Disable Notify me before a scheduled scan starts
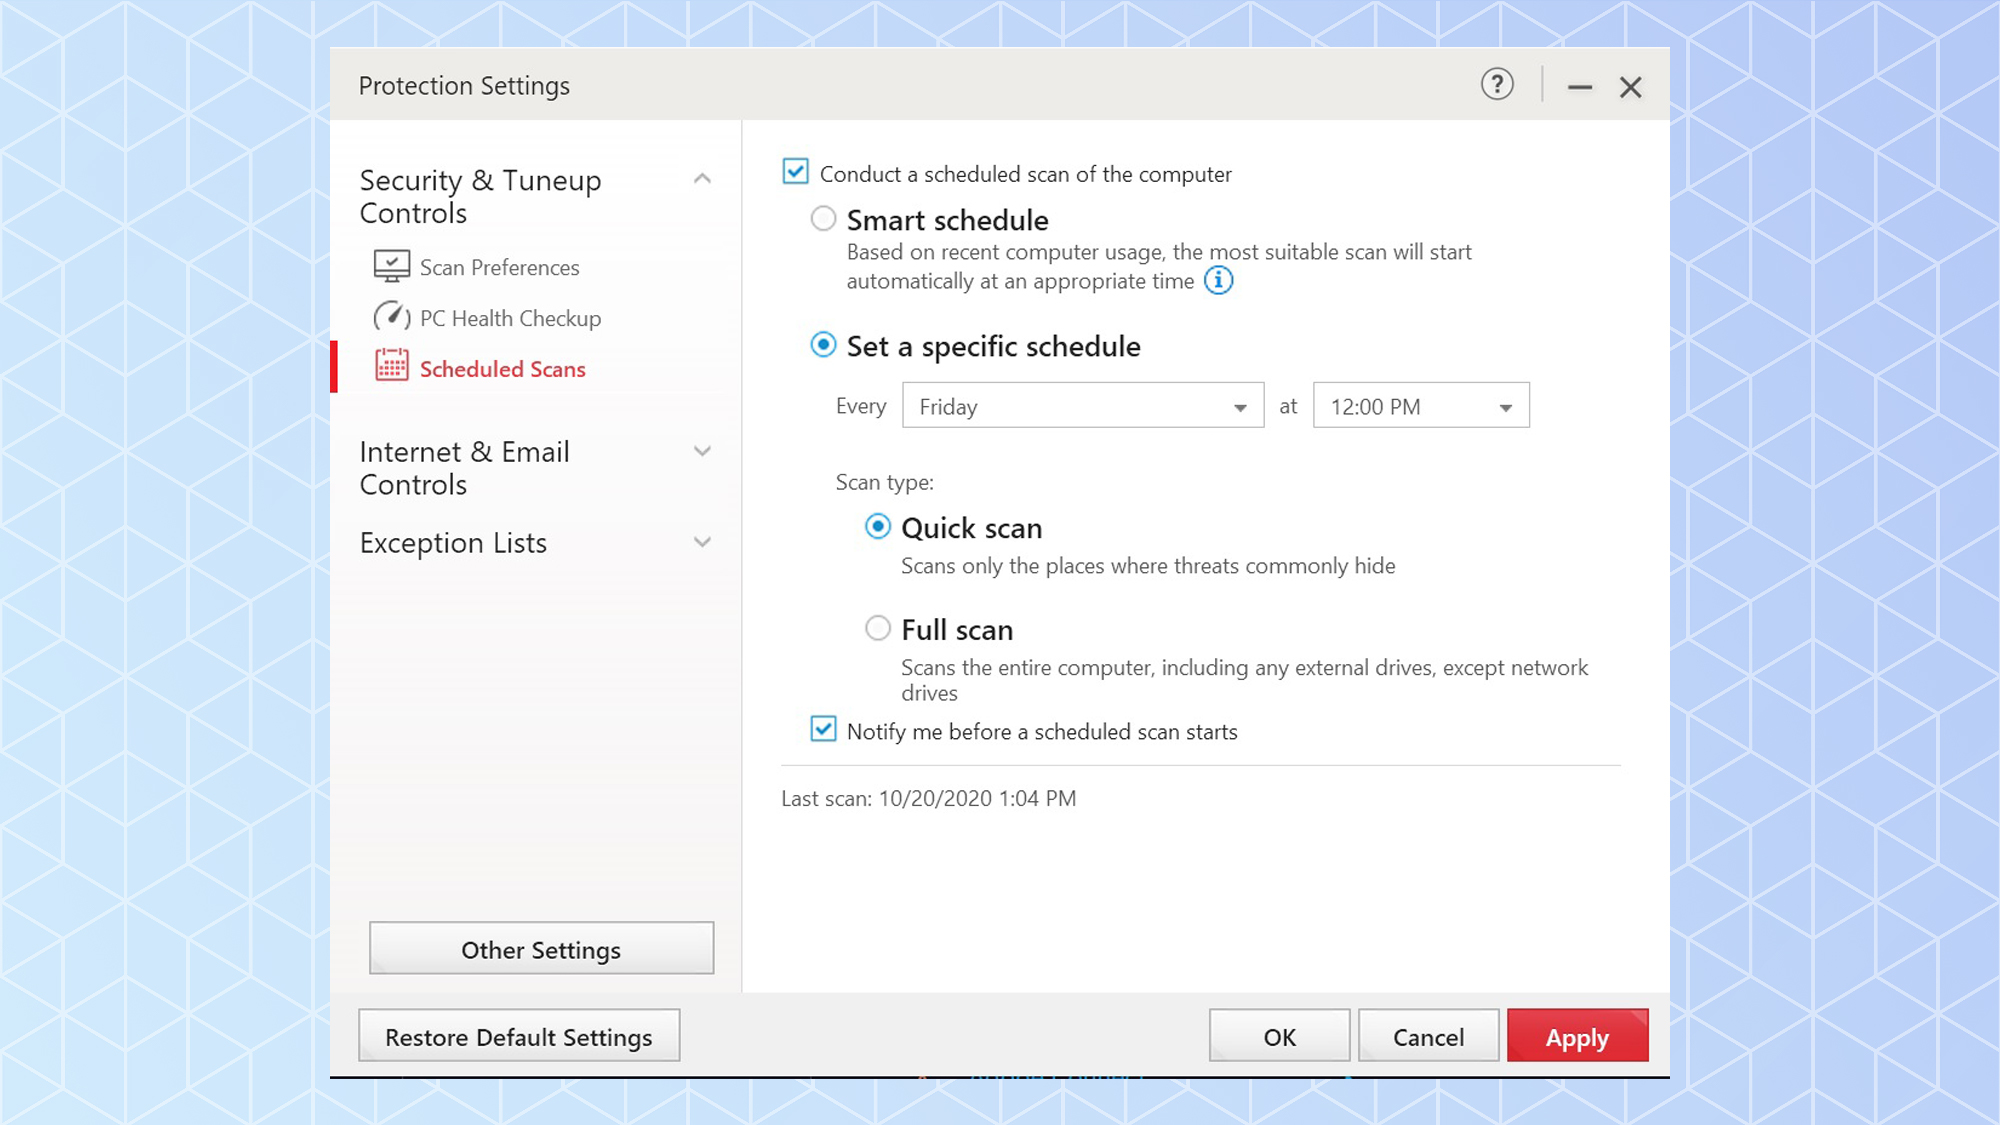2000x1125 pixels. tap(822, 730)
